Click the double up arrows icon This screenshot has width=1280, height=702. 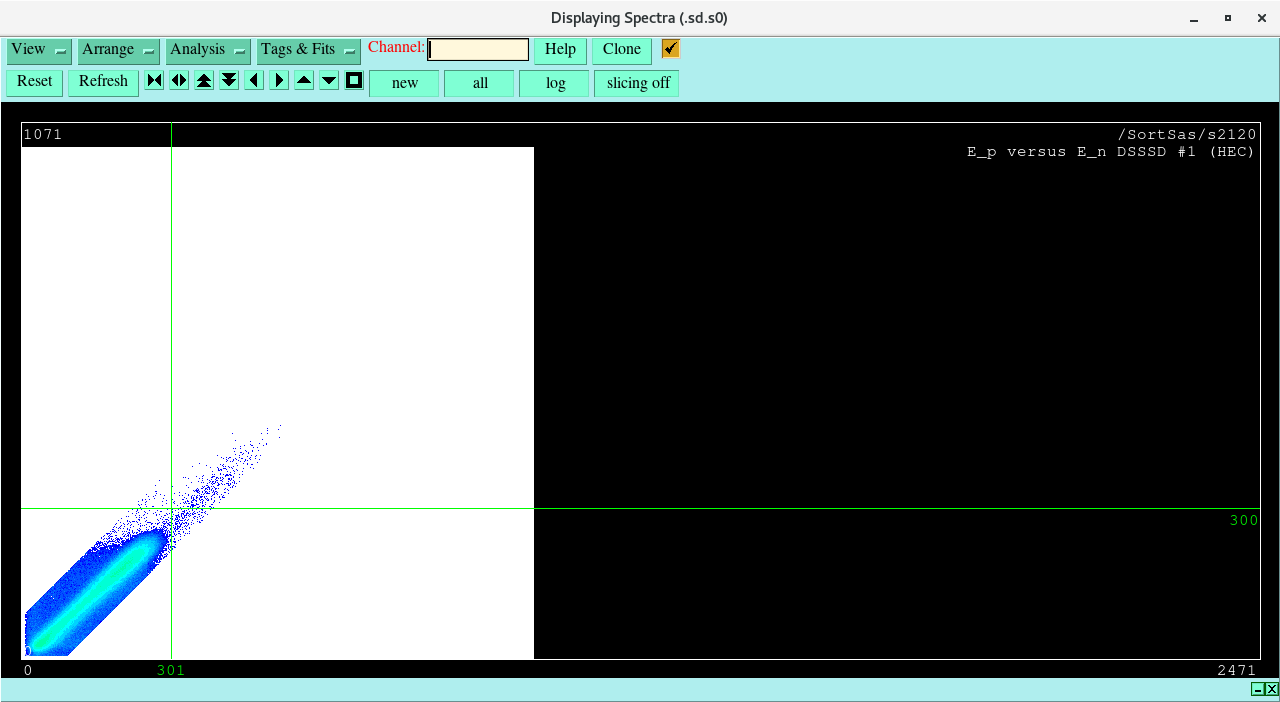tap(204, 81)
